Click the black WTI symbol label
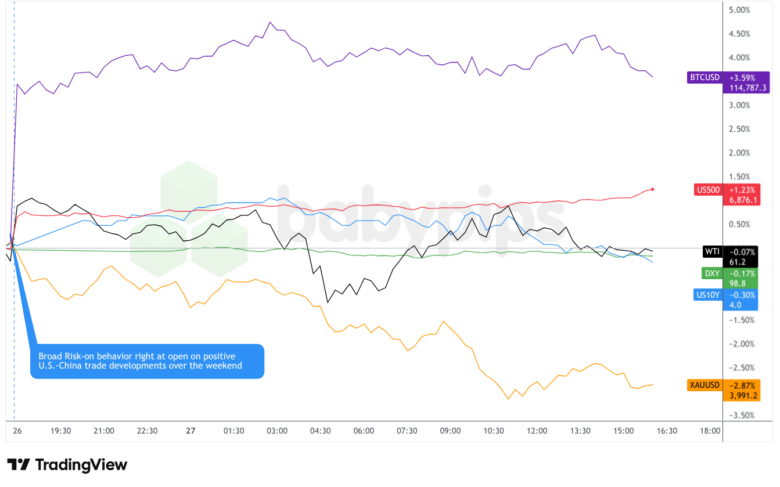 [711, 252]
